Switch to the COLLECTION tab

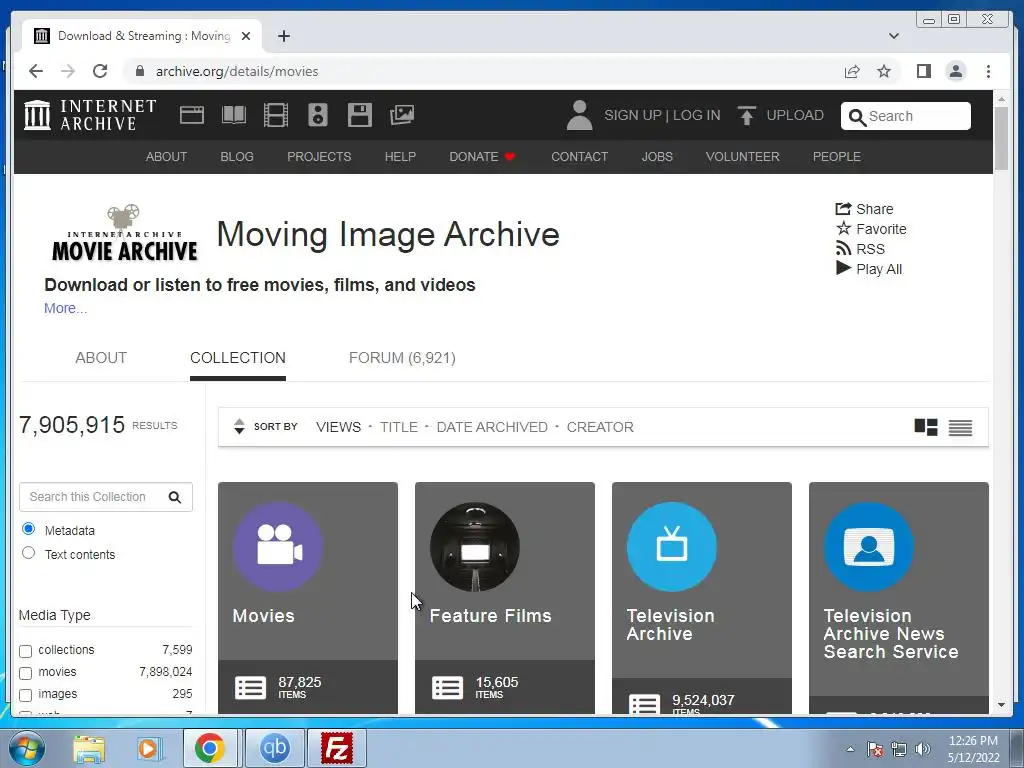pos(238,358)
